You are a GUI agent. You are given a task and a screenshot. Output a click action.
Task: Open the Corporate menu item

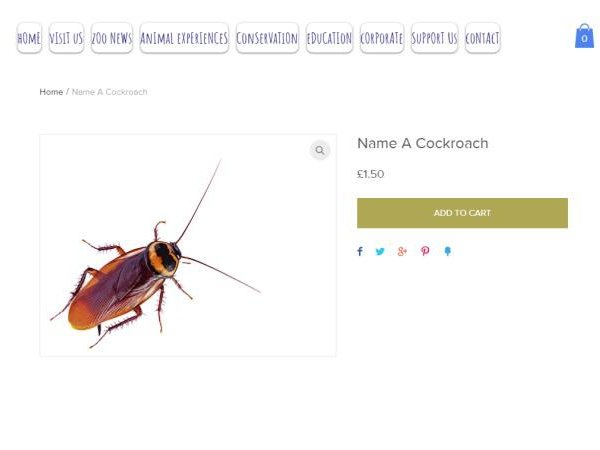382,38
